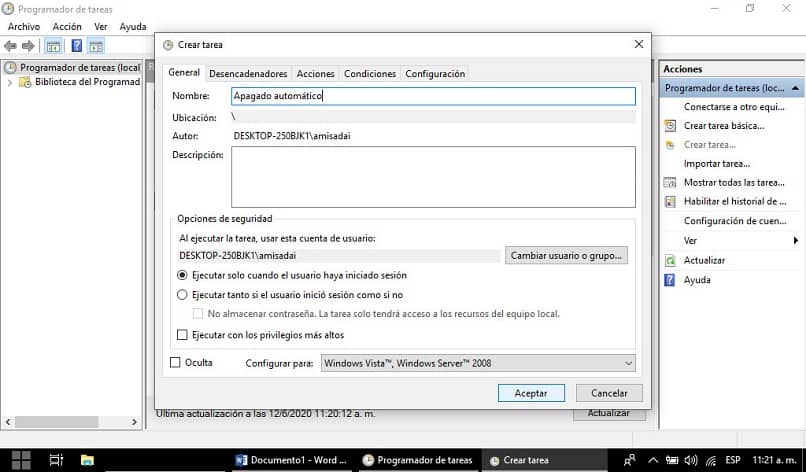Open the People icon in system tray
The width and height of the screenshot is (806, 472).
[x=629, y=460]
